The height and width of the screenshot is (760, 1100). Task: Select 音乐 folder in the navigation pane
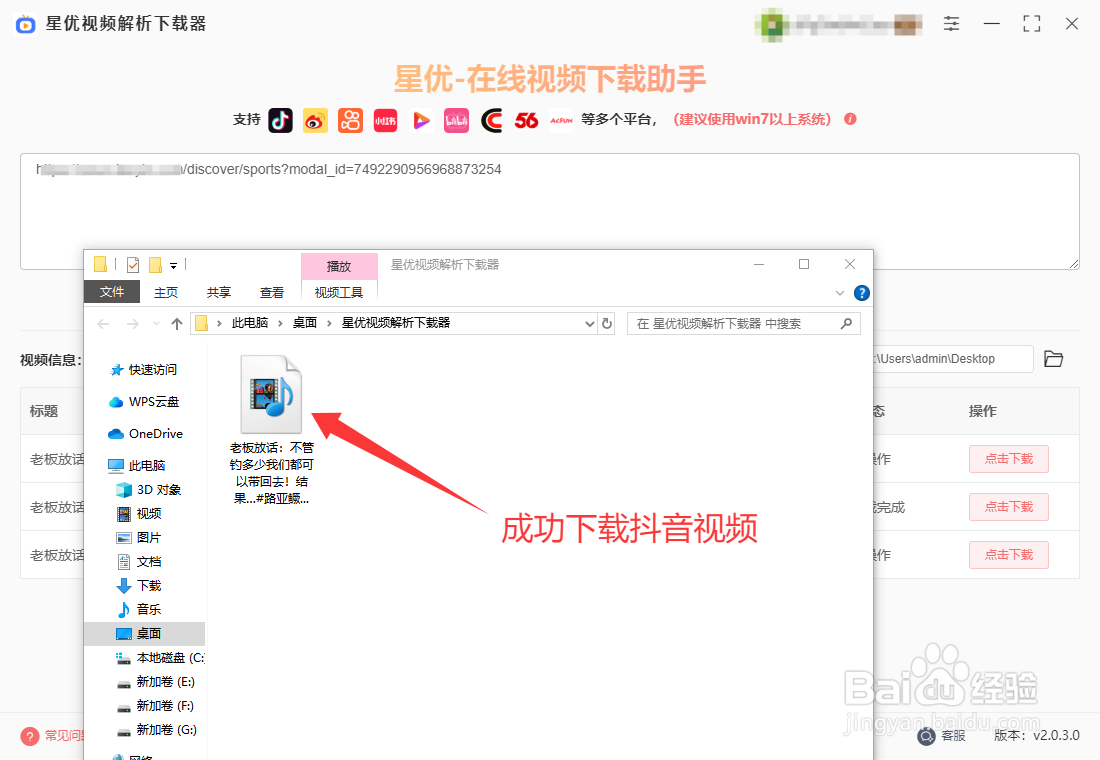[x=139, y=609]
